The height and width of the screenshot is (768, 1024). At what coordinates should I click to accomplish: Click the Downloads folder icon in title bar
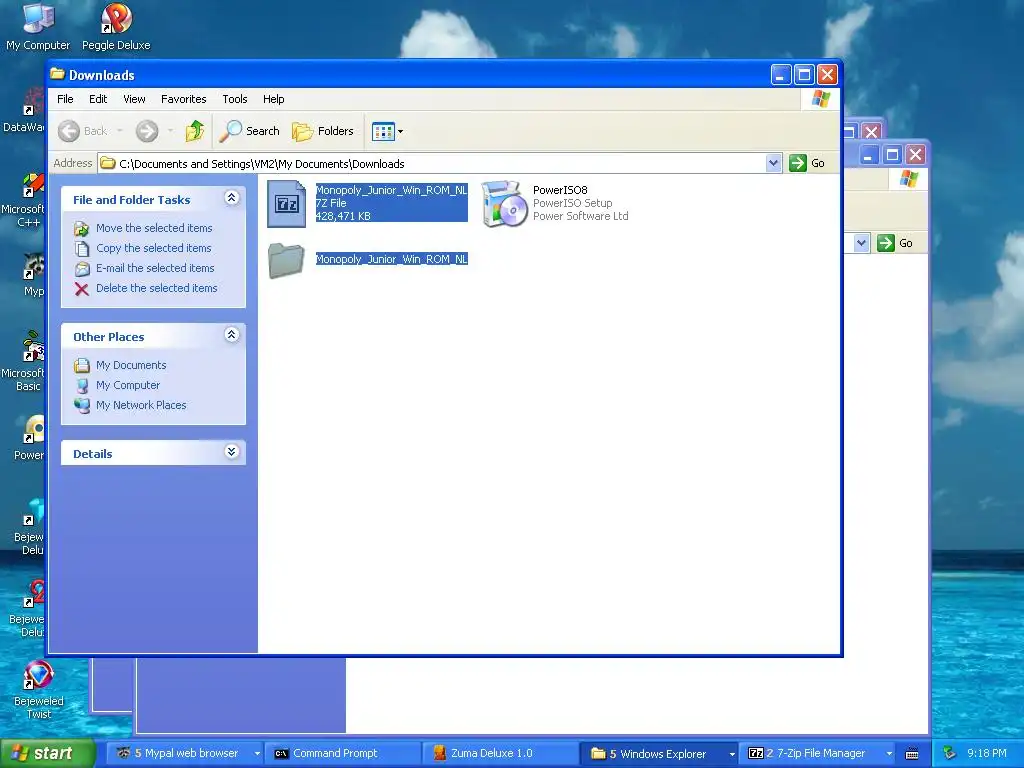click(57, 74)
